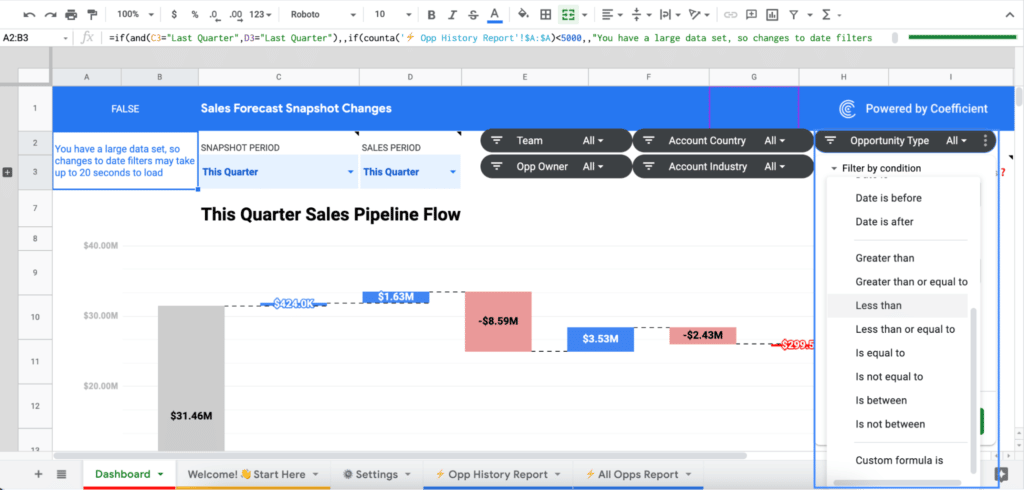The image size is (1024, 490).
Task: Toggle bold formatting
Action: pos(431,14)
